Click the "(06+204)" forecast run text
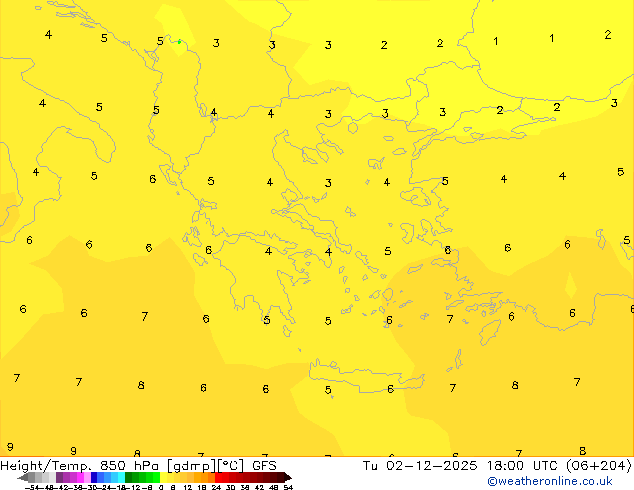Viewport: 634px width, 490px height. (x=599, y=466)
